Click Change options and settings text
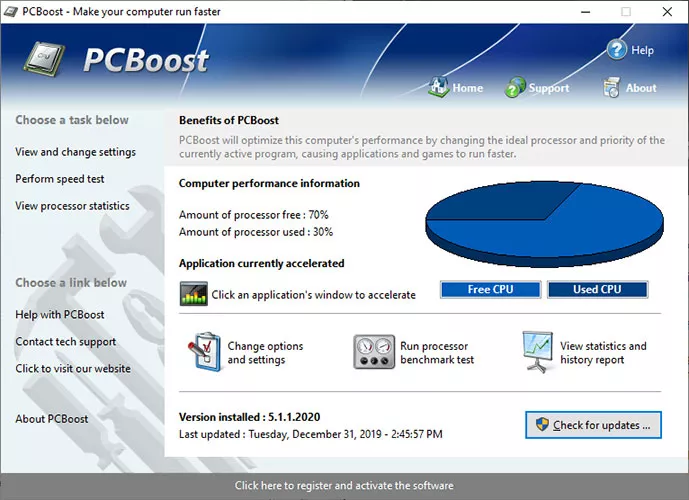The height and width of the screenshot is (500, 689). tap(265, 353)
